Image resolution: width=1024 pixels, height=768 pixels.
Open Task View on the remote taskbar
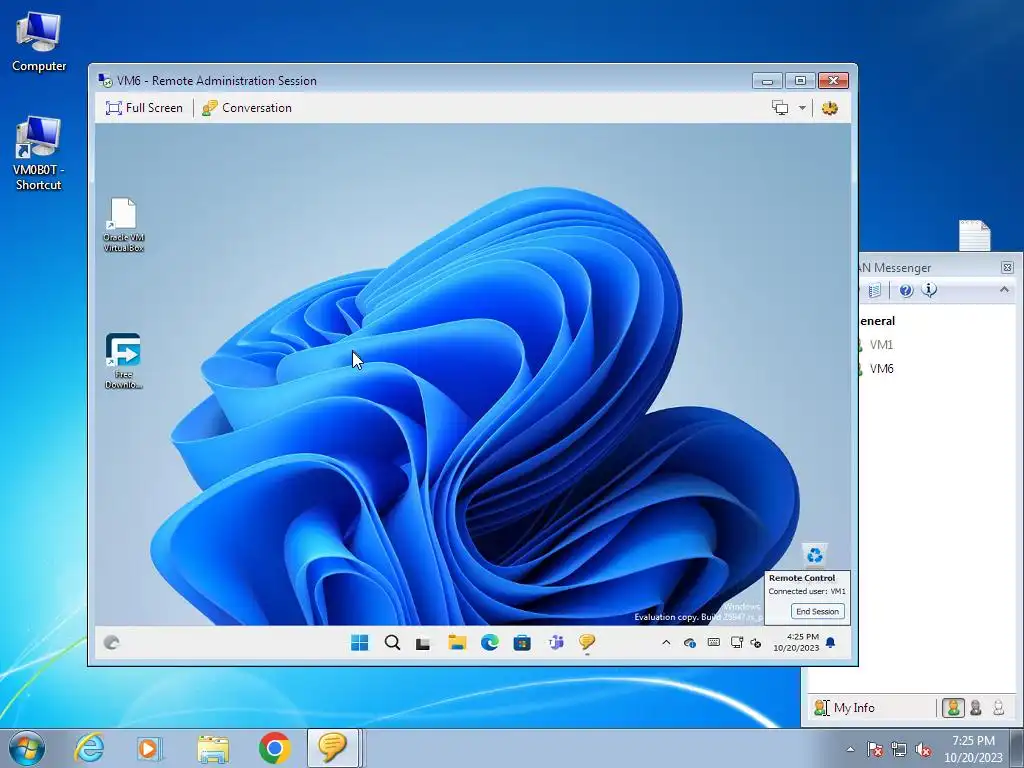(x=423, y=643)
